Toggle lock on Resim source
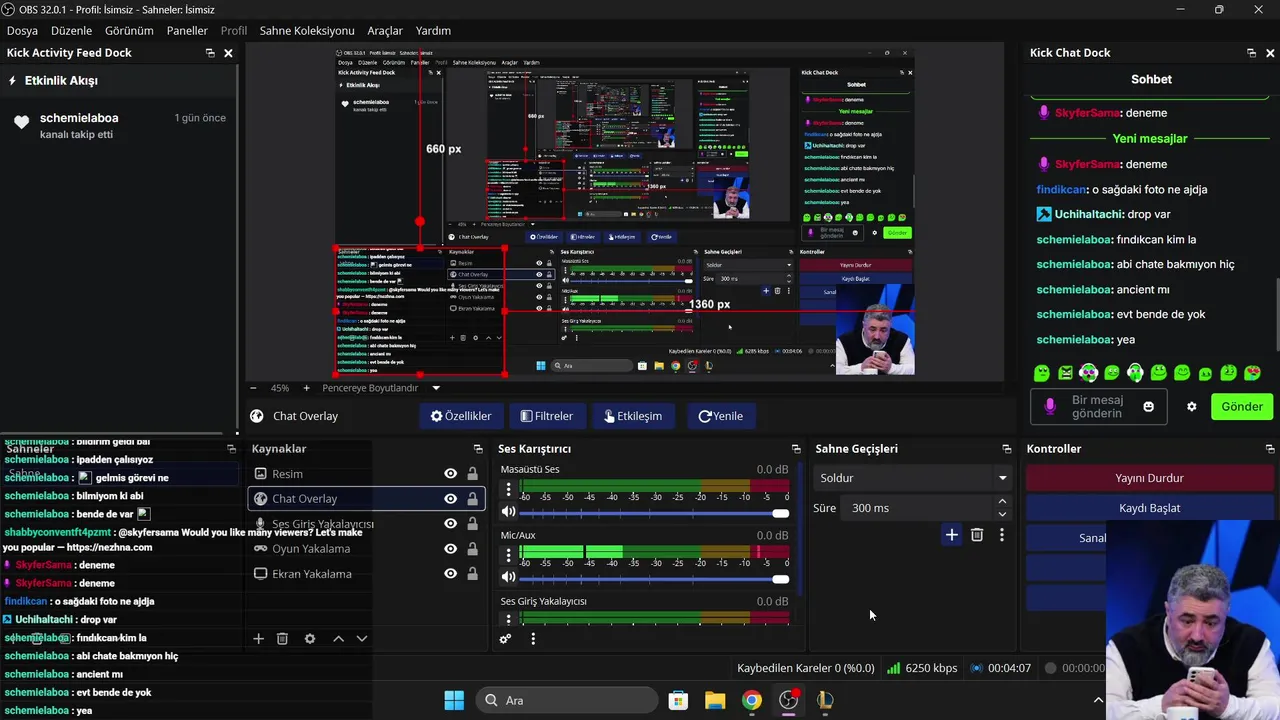The height and width of the screenshot is (720, 1280). 472,474
